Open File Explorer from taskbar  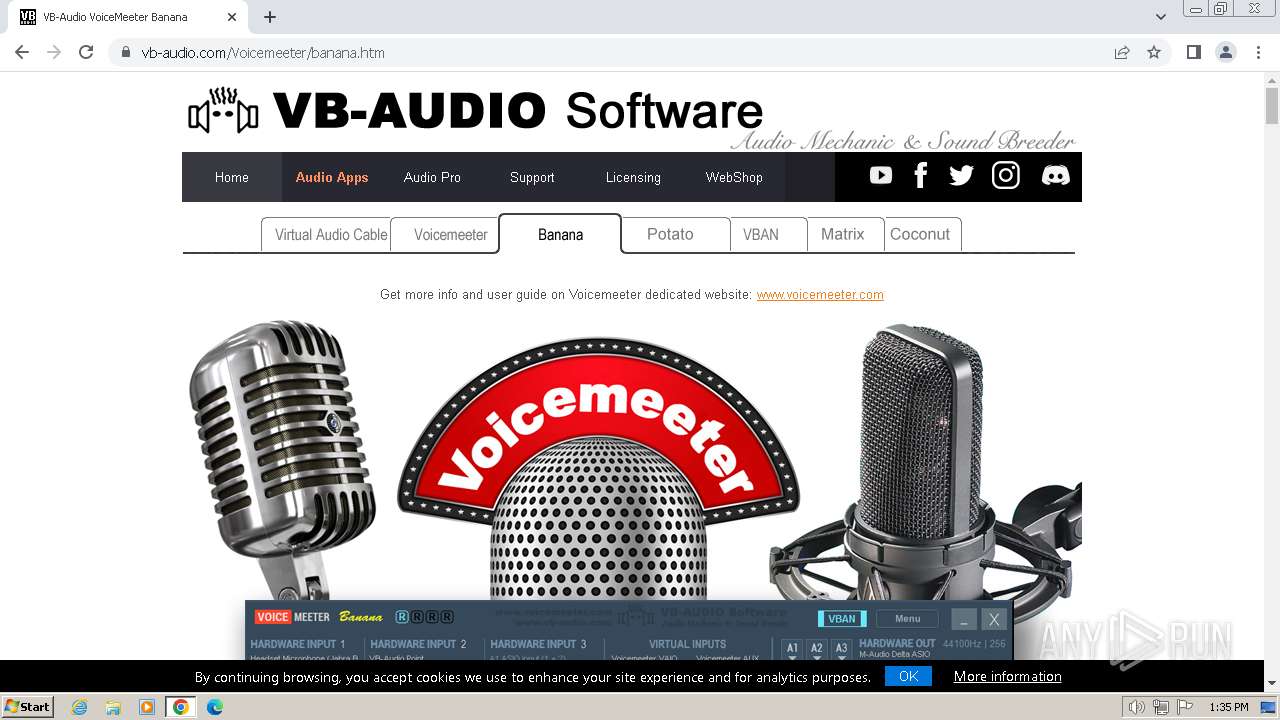113,707
